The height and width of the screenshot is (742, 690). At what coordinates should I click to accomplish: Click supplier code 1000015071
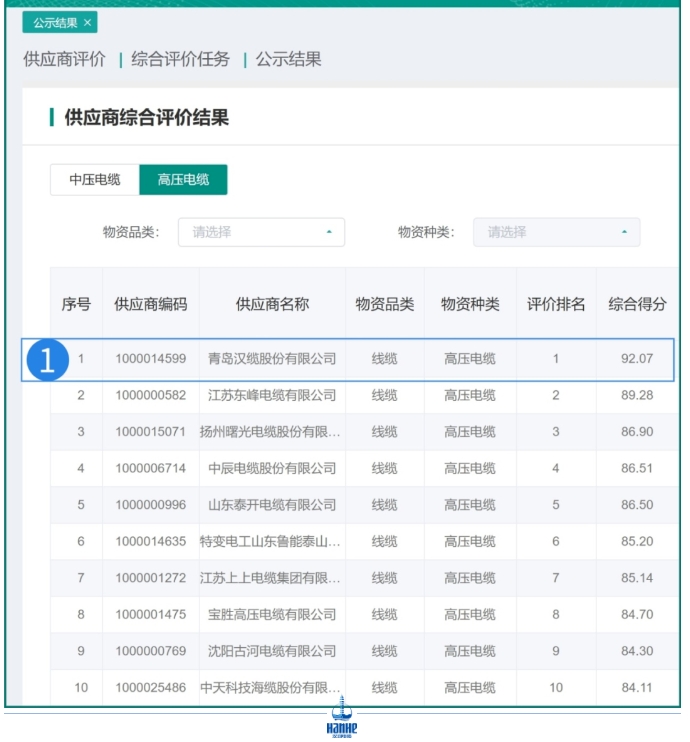click(150, 432)
